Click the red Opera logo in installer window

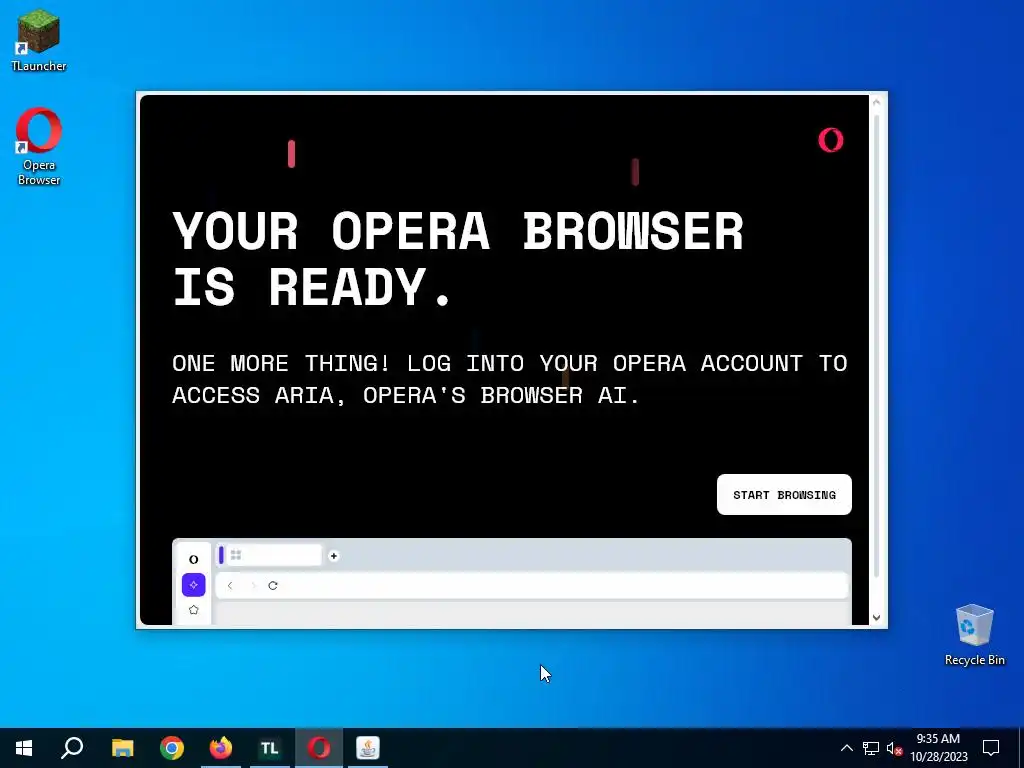(831, 140)
